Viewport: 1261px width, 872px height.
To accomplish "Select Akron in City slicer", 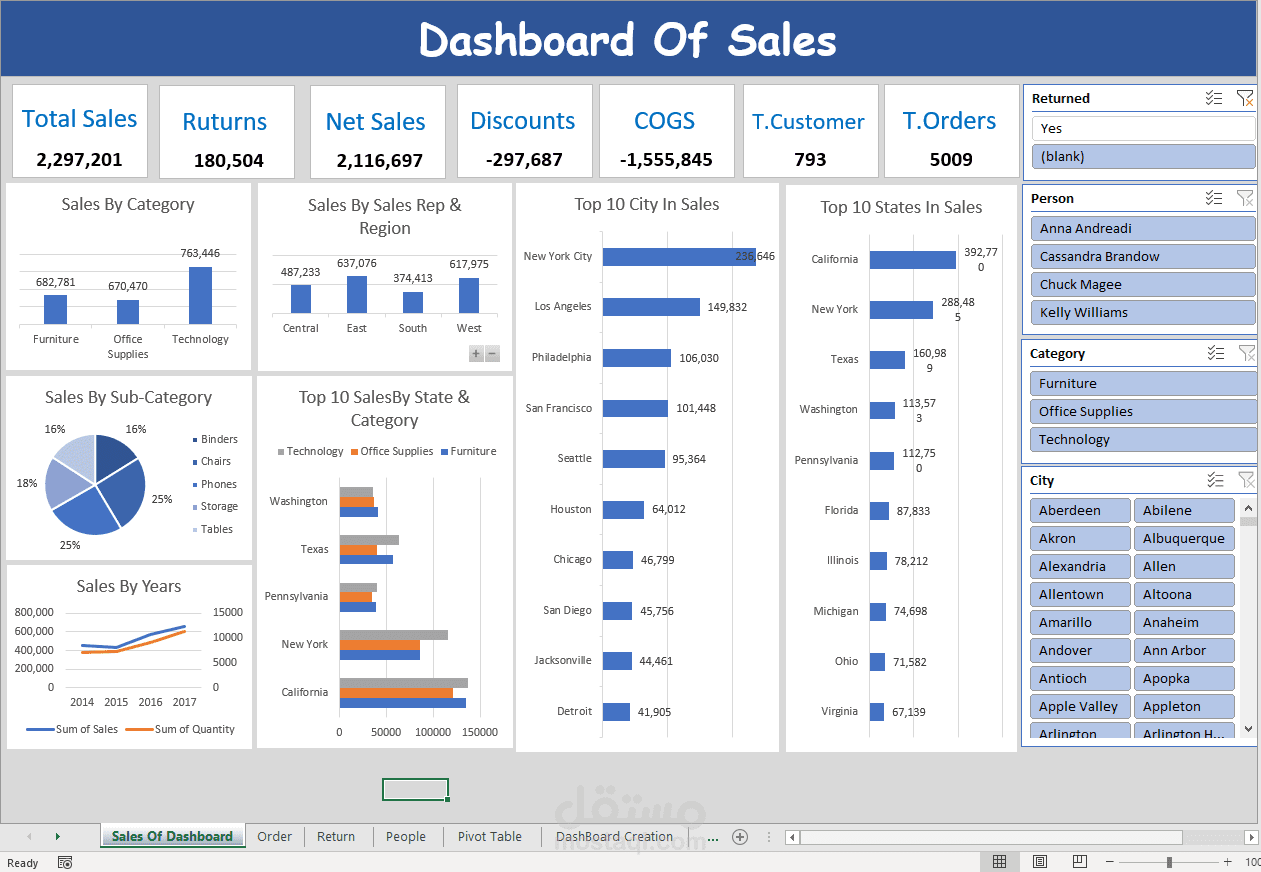I will coord(1080,538).
